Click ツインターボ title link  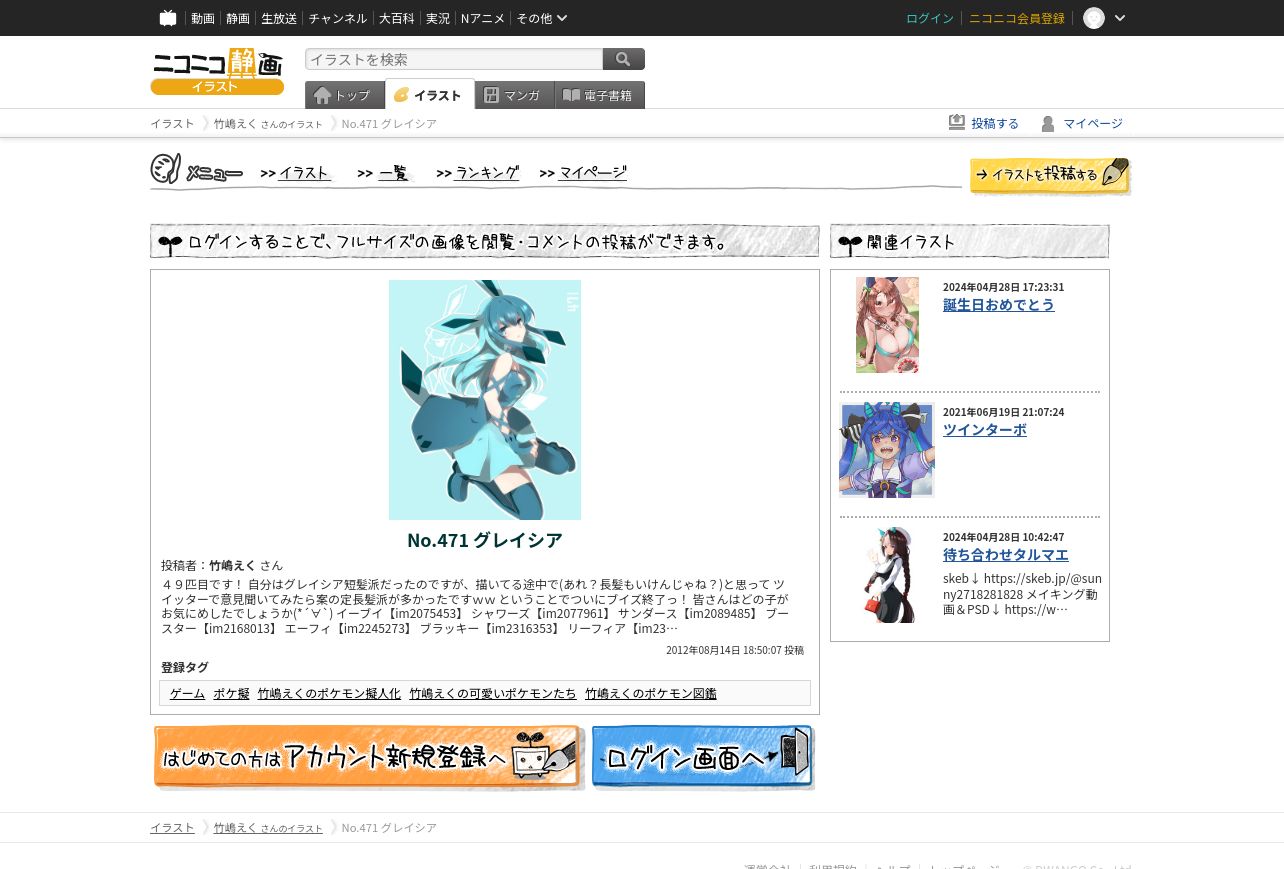point(985,430)
